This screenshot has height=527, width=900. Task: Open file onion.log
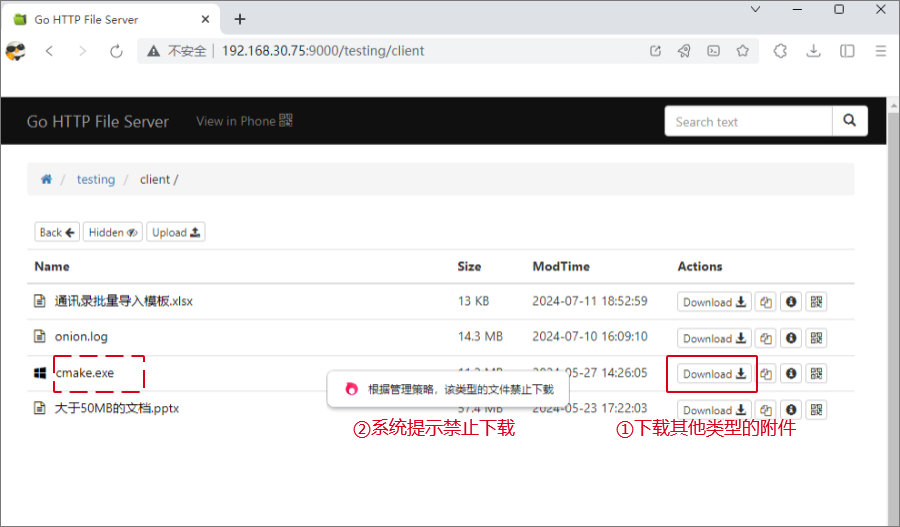pos(81,336)
